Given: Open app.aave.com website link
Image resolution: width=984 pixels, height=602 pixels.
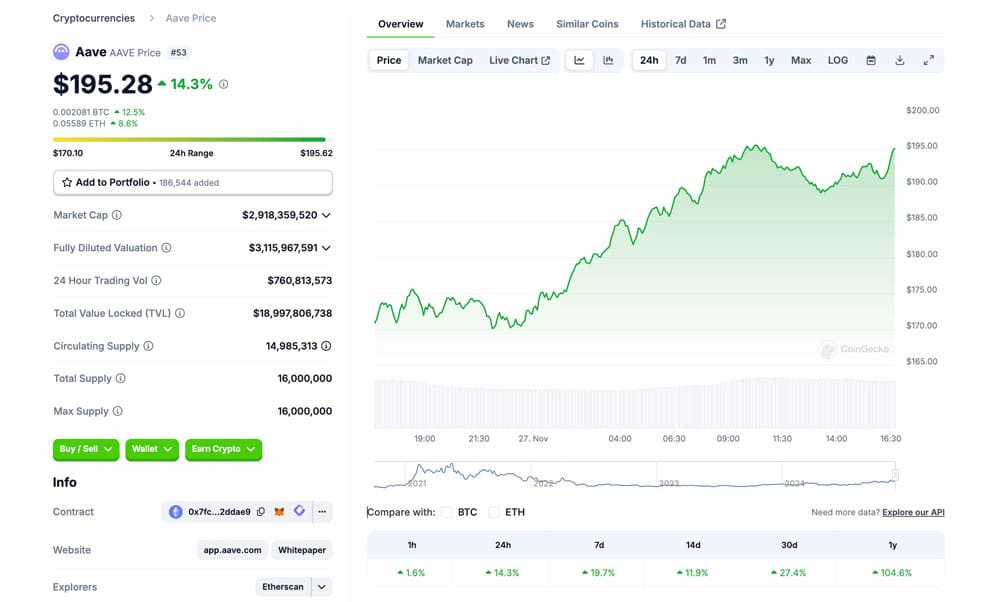Looking at the screenshot, I should (232, 550).
